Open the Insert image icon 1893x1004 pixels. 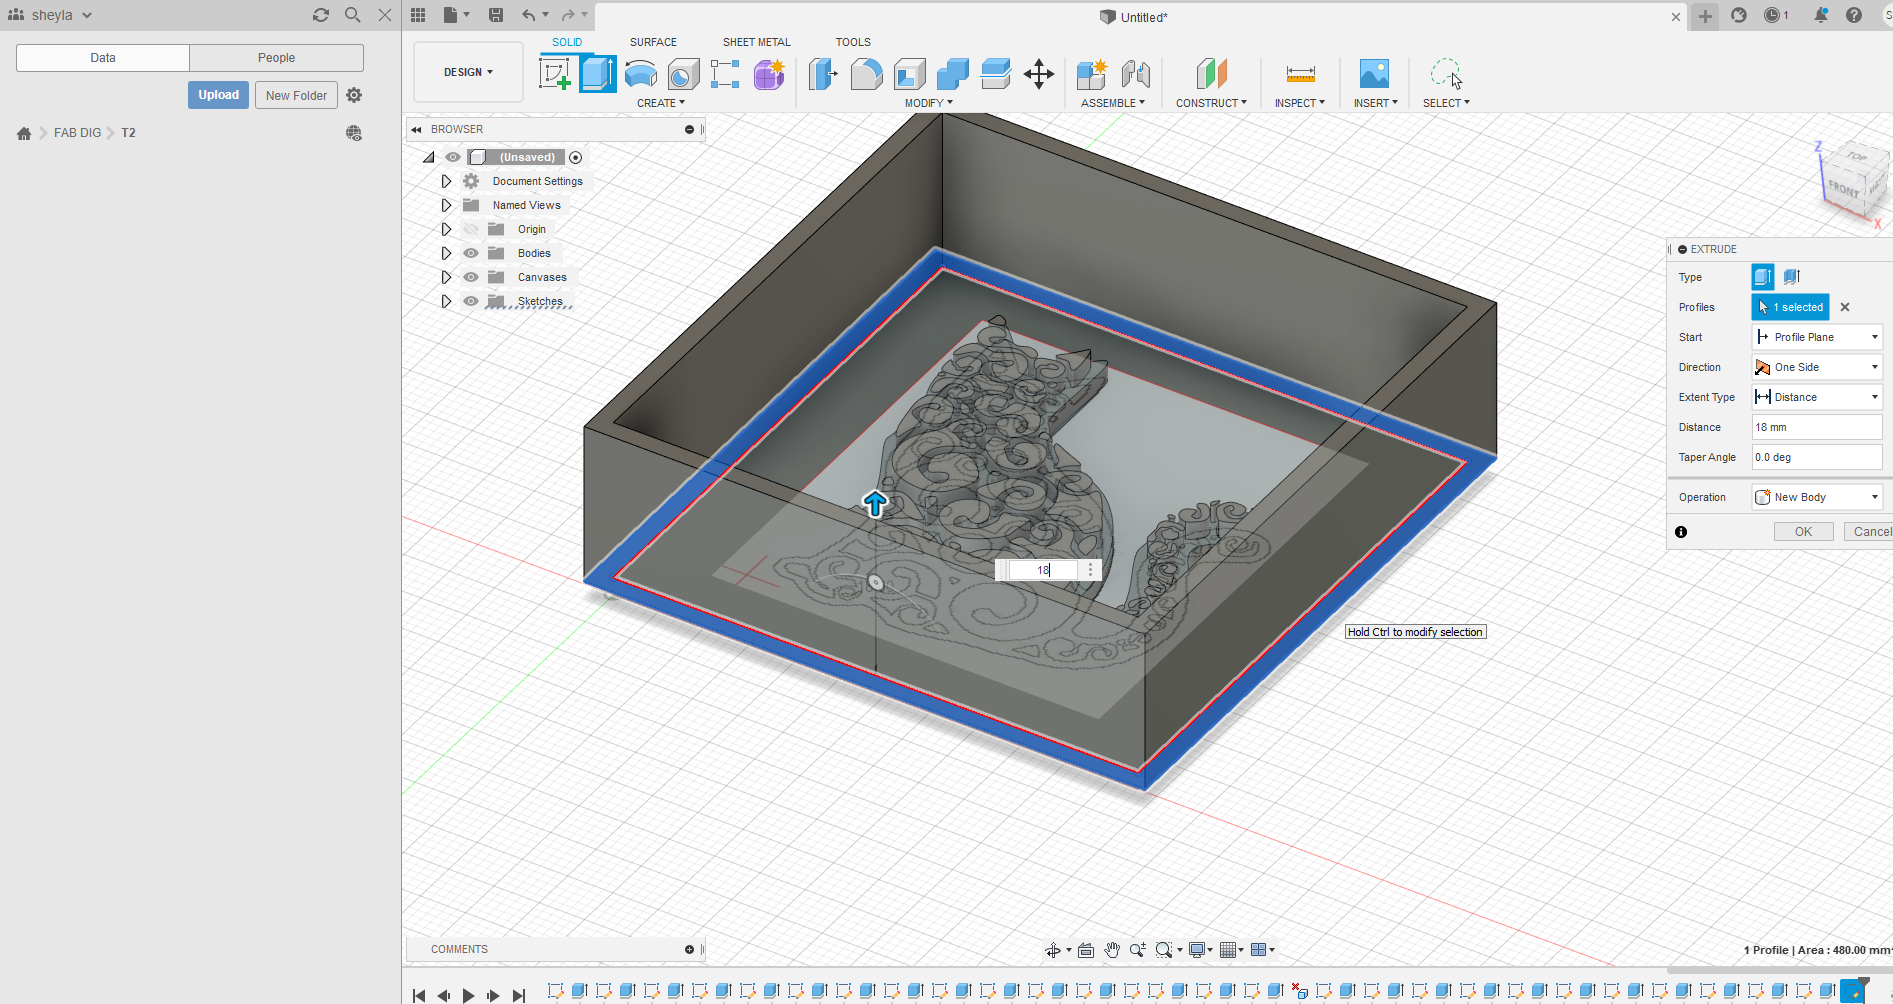(1374, 74)
